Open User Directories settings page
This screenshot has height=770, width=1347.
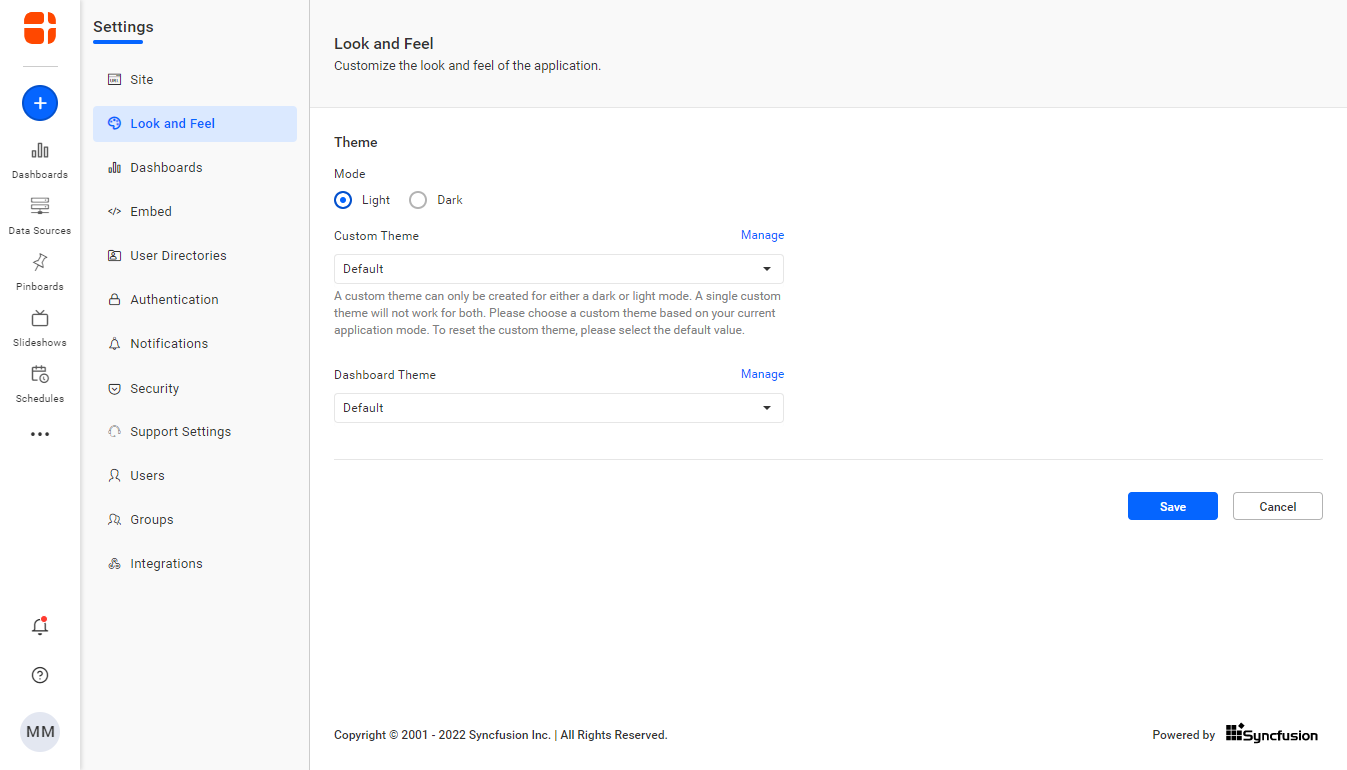[178, 256]
